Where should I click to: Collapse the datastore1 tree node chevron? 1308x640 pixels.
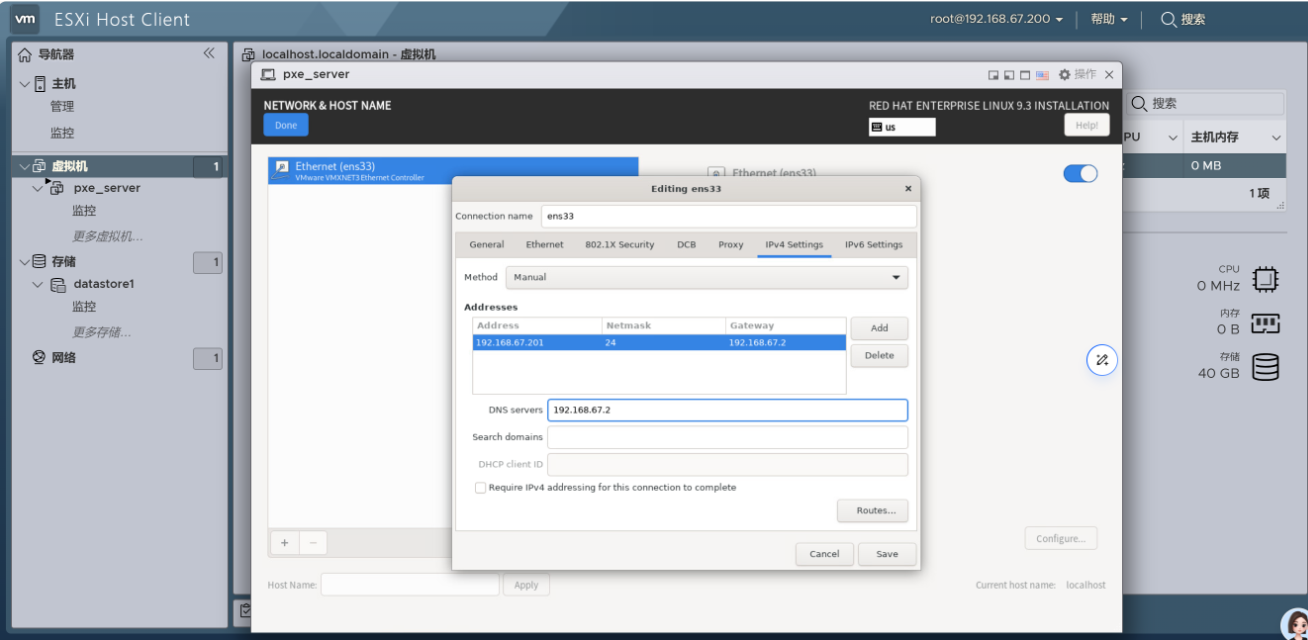pos(38,285)
